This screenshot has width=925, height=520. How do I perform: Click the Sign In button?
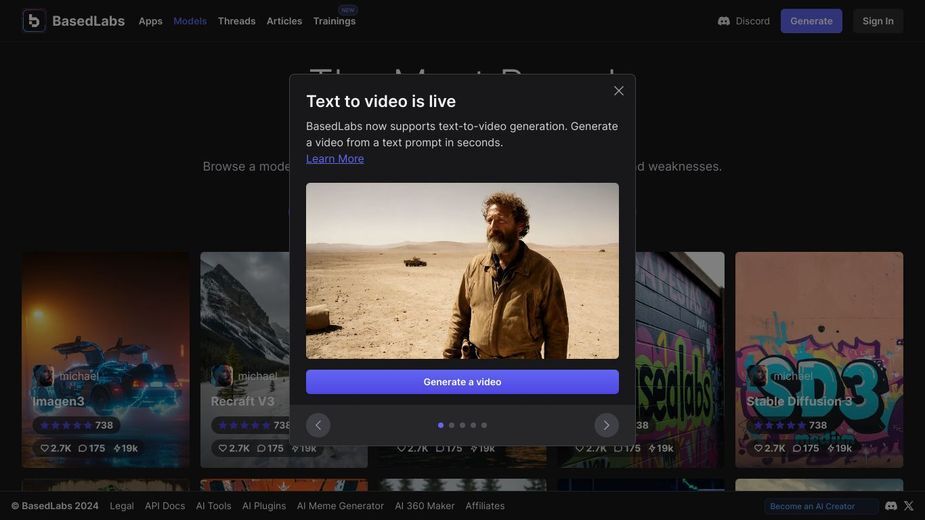pos(878,21)
